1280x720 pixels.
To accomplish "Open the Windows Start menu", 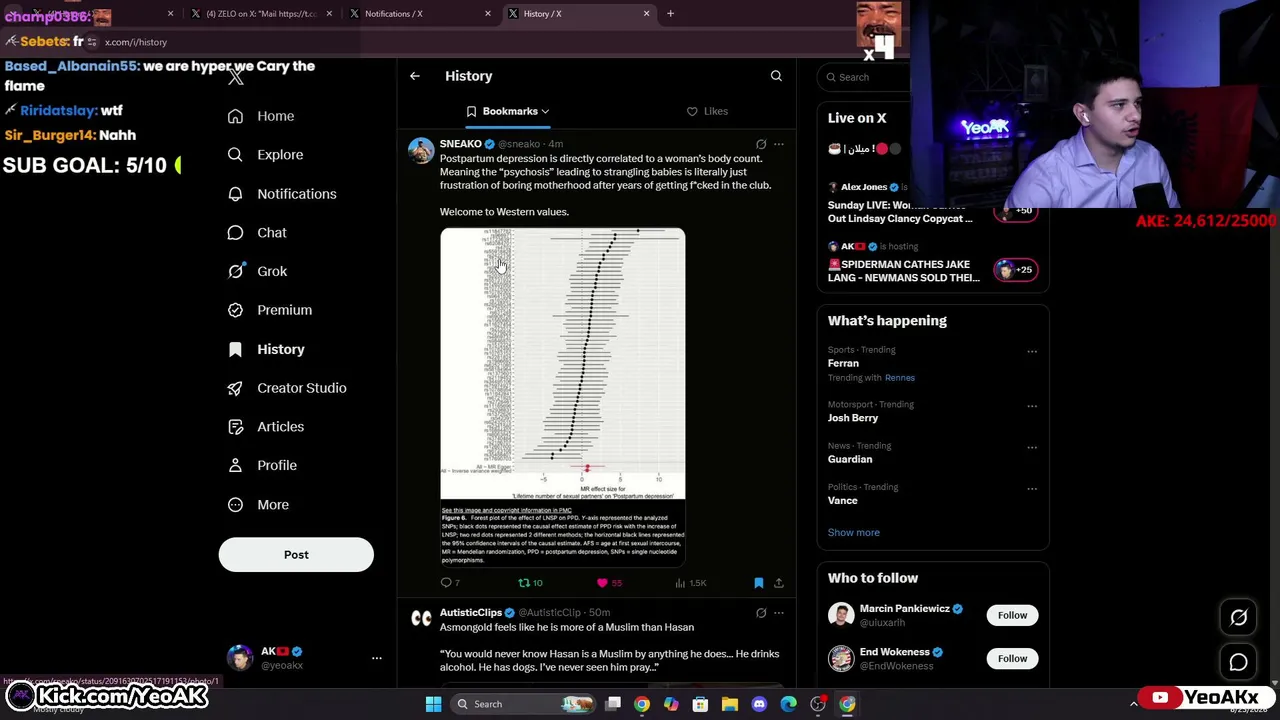I will point(434,704).
